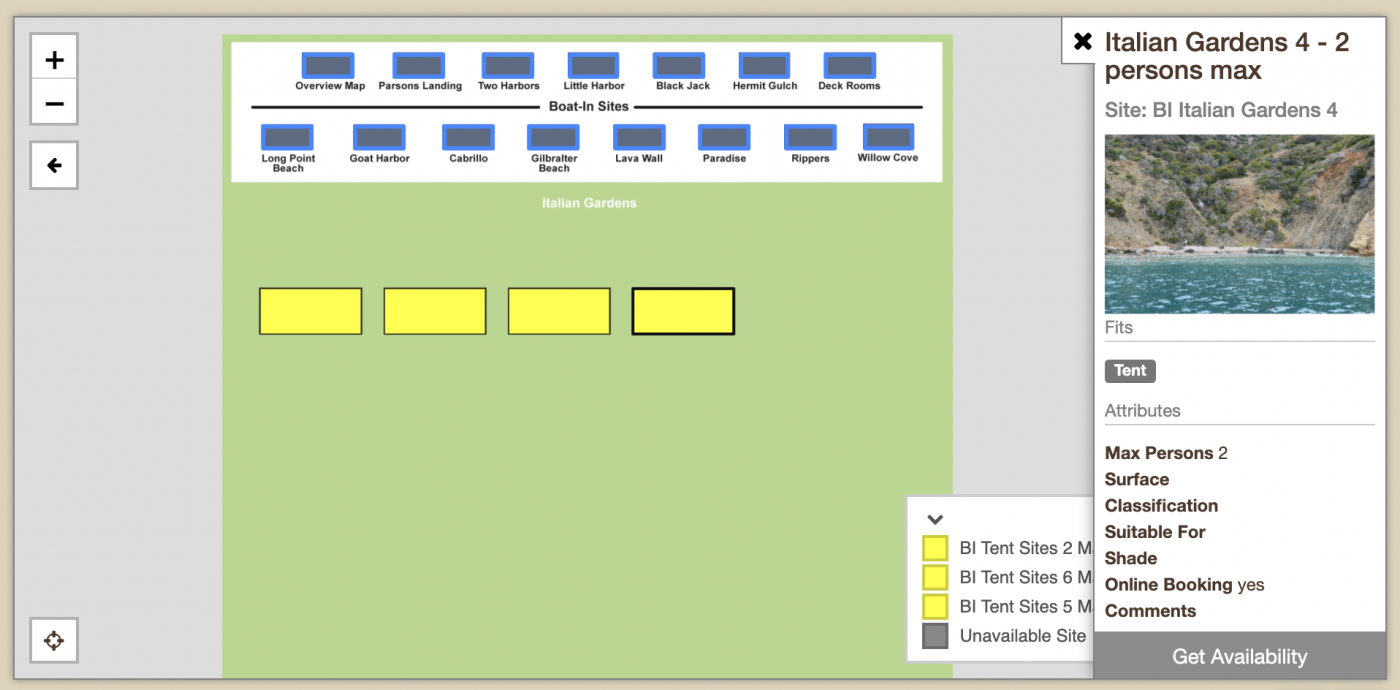The width and height of the screenshot is (1400, 690).
Task: Click the Italian Gardens 4 site photo
Action: pos(1239,224)
